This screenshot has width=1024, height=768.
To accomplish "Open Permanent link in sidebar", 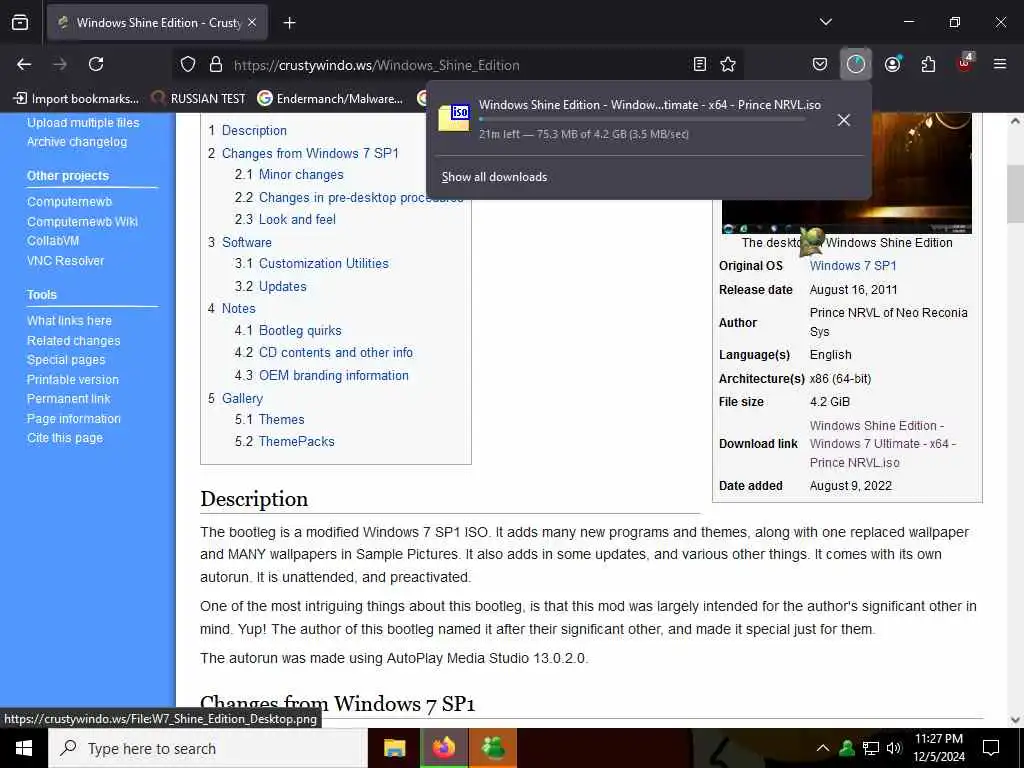I will click(69, 398).
